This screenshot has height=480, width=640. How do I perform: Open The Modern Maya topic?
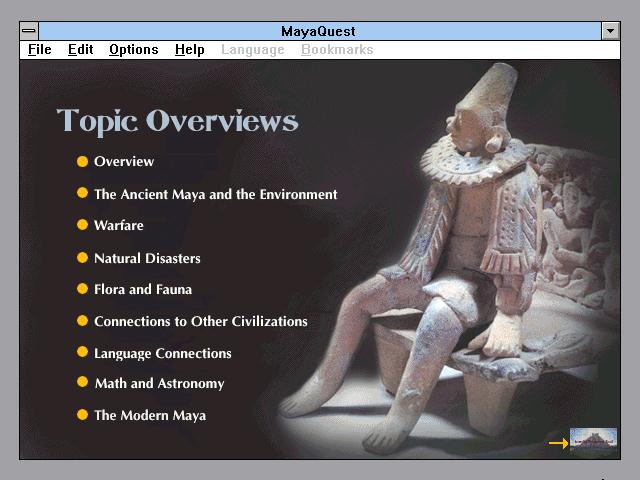(x=150, y=415)
